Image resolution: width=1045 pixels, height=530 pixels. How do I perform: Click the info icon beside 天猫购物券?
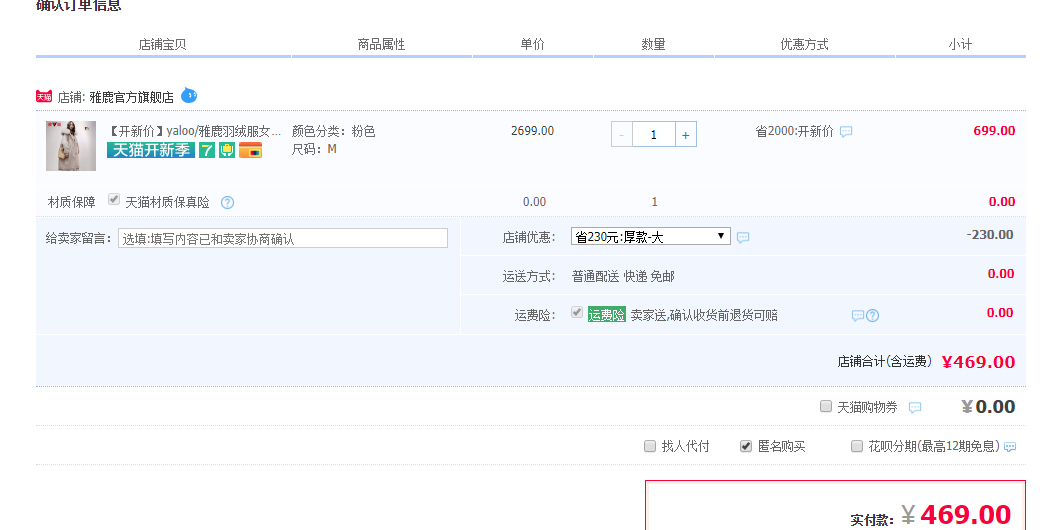915,407
